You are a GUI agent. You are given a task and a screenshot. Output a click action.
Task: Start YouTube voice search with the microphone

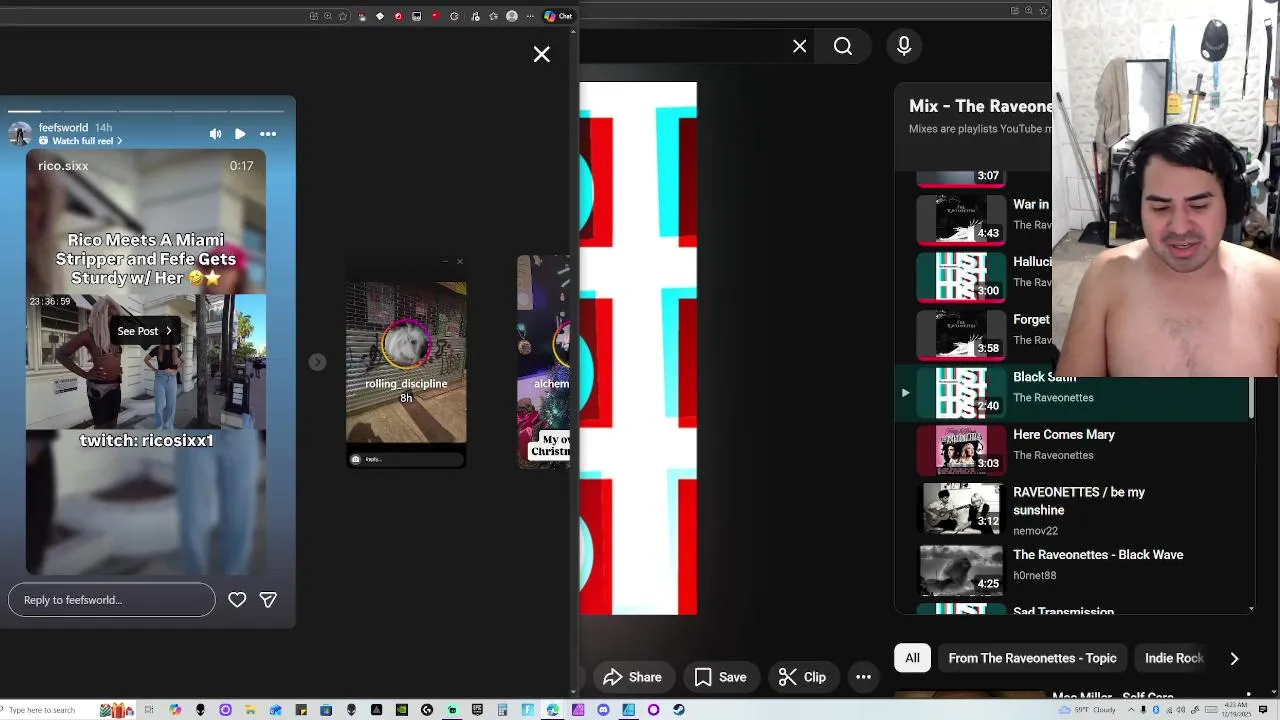point(904,46)
